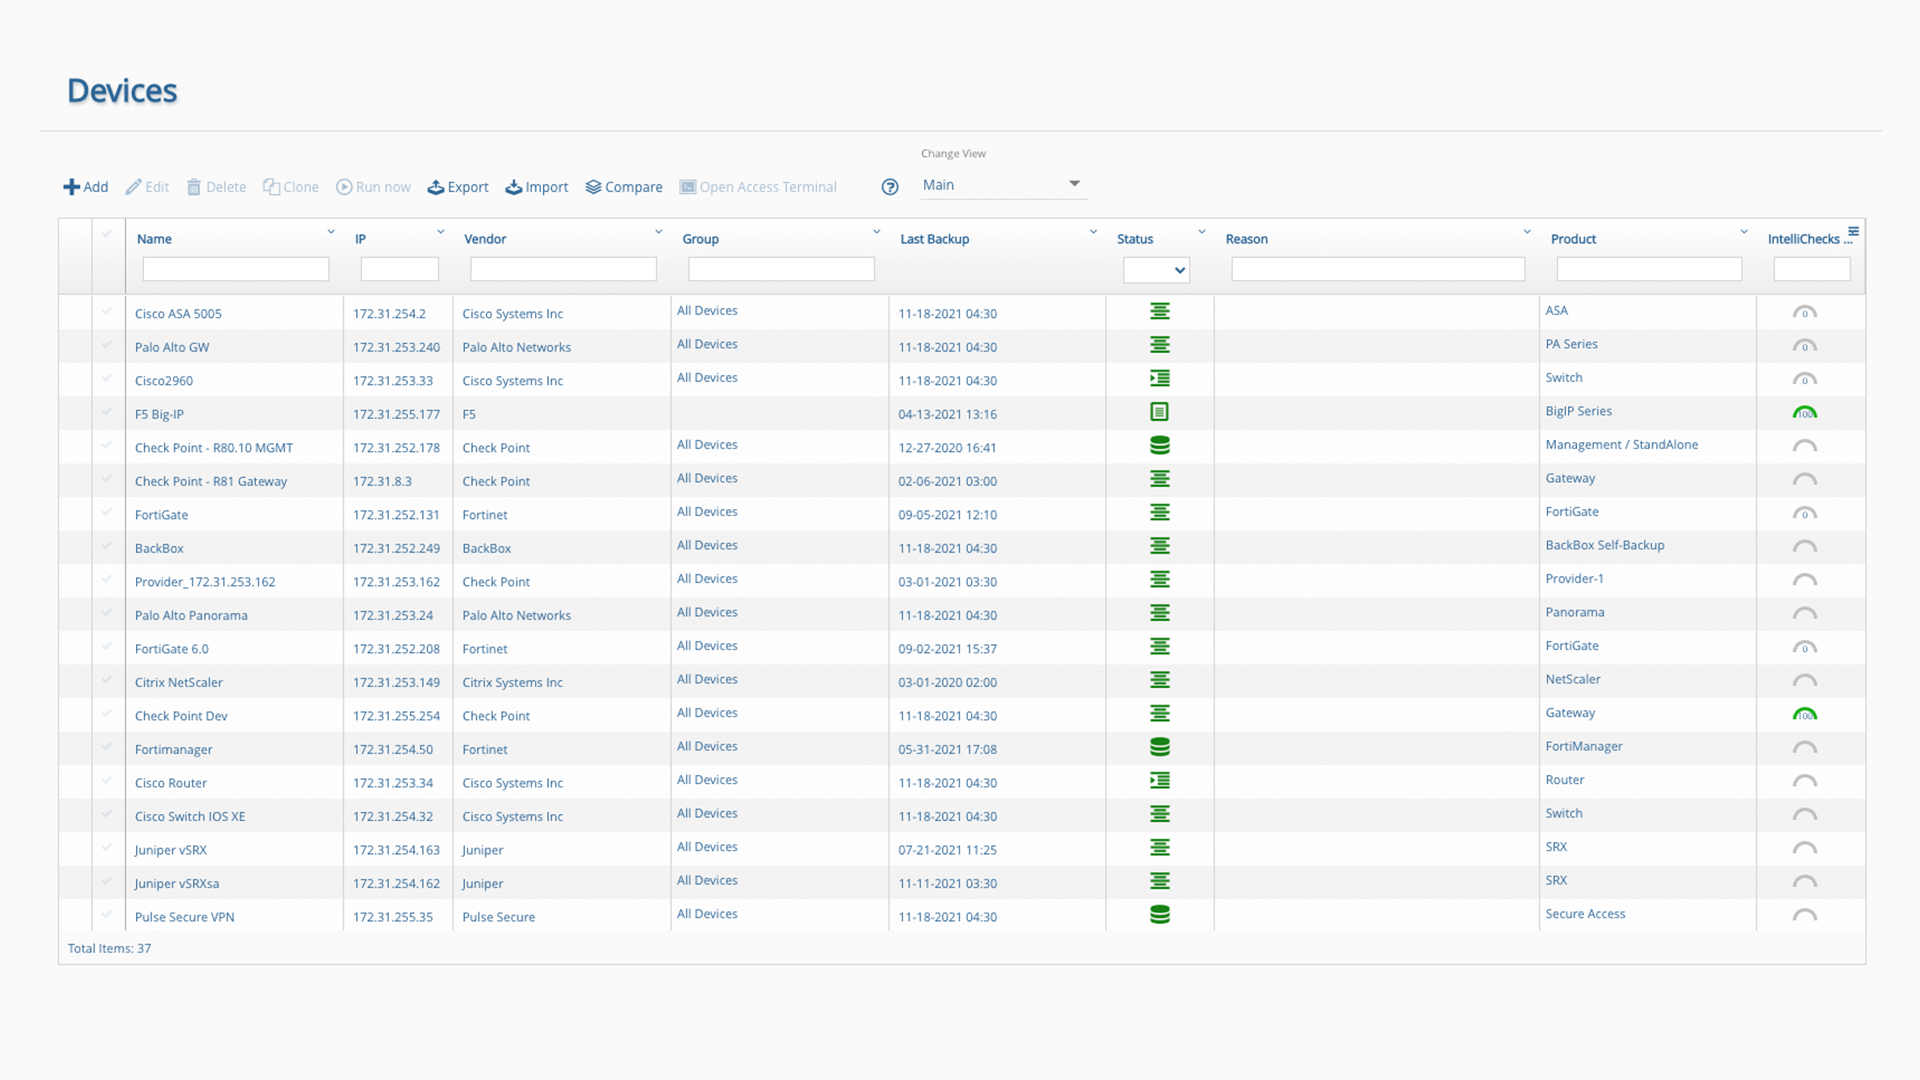Click status icon for Pulse Secure VPN
This screenshot has width=1920, height=1080.
1160,914
